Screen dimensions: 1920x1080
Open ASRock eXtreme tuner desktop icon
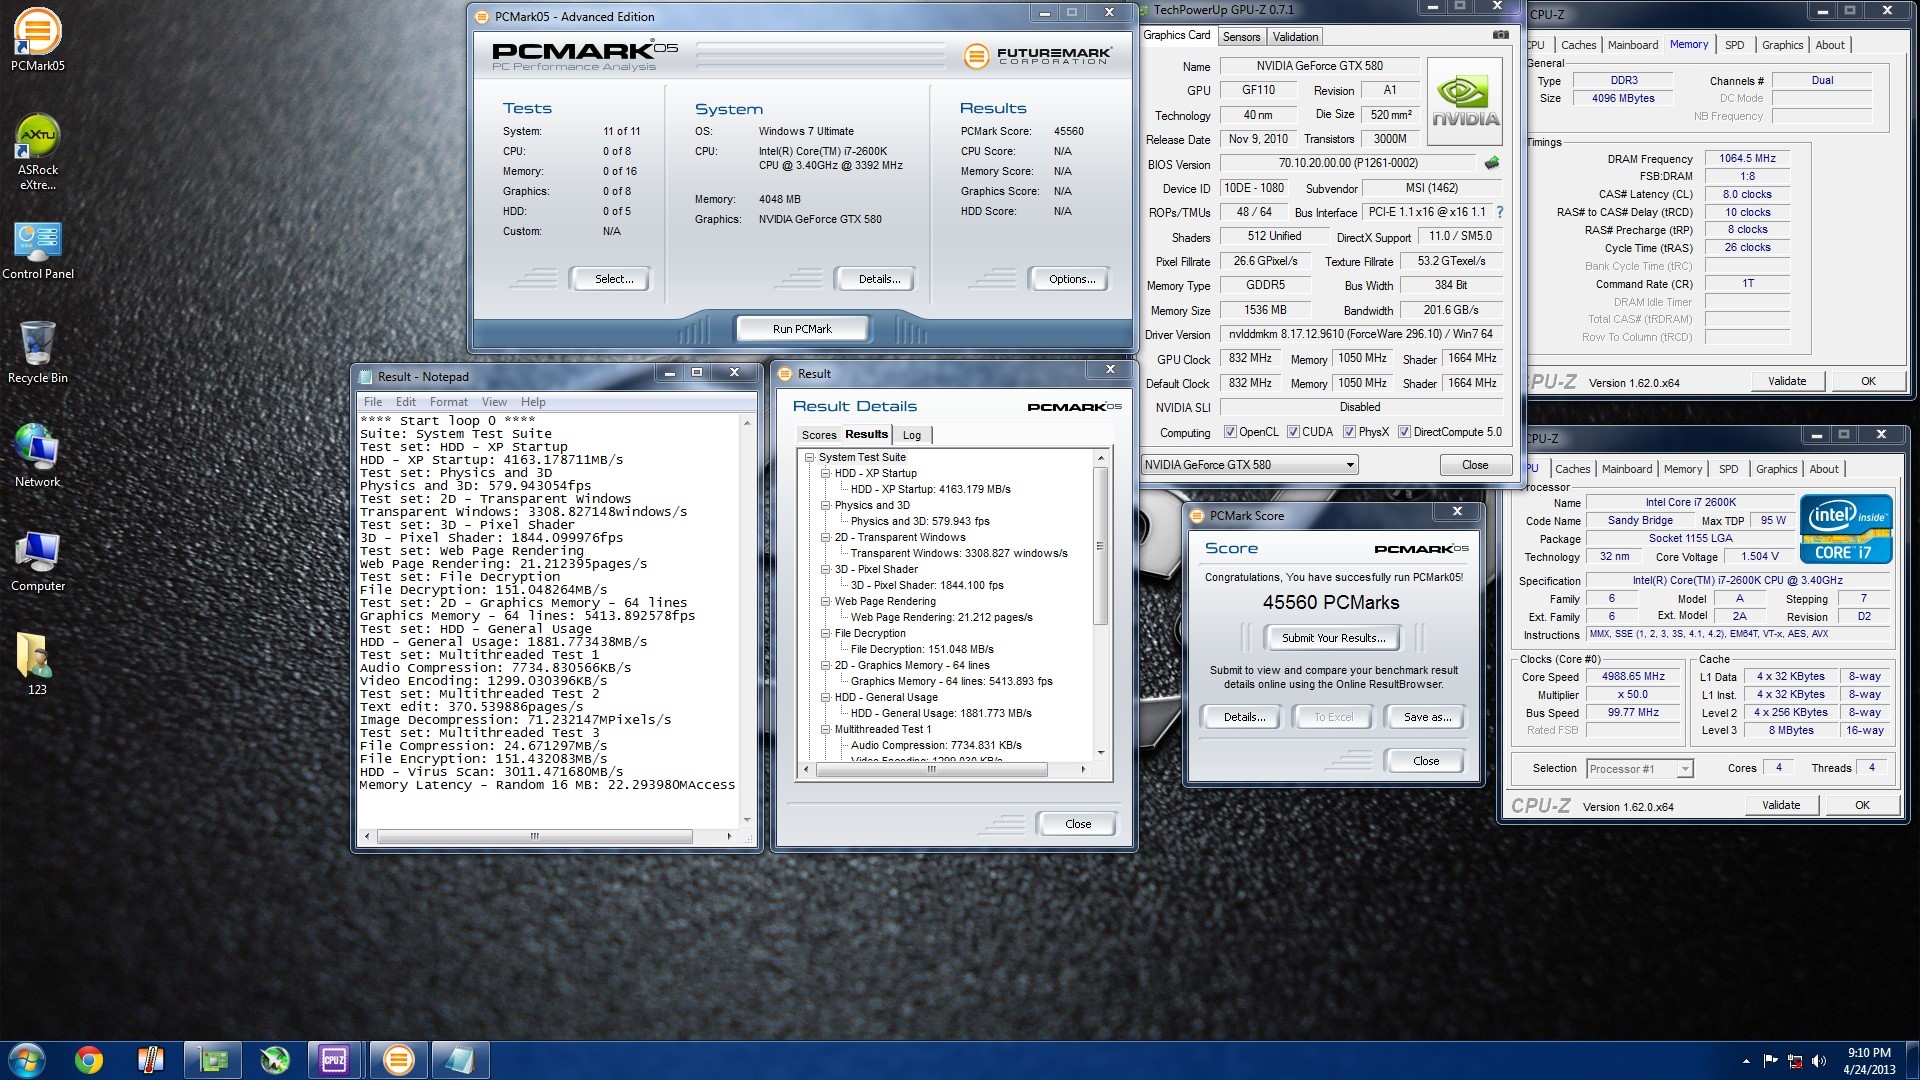pyautogui.click(x=37, y=152)
